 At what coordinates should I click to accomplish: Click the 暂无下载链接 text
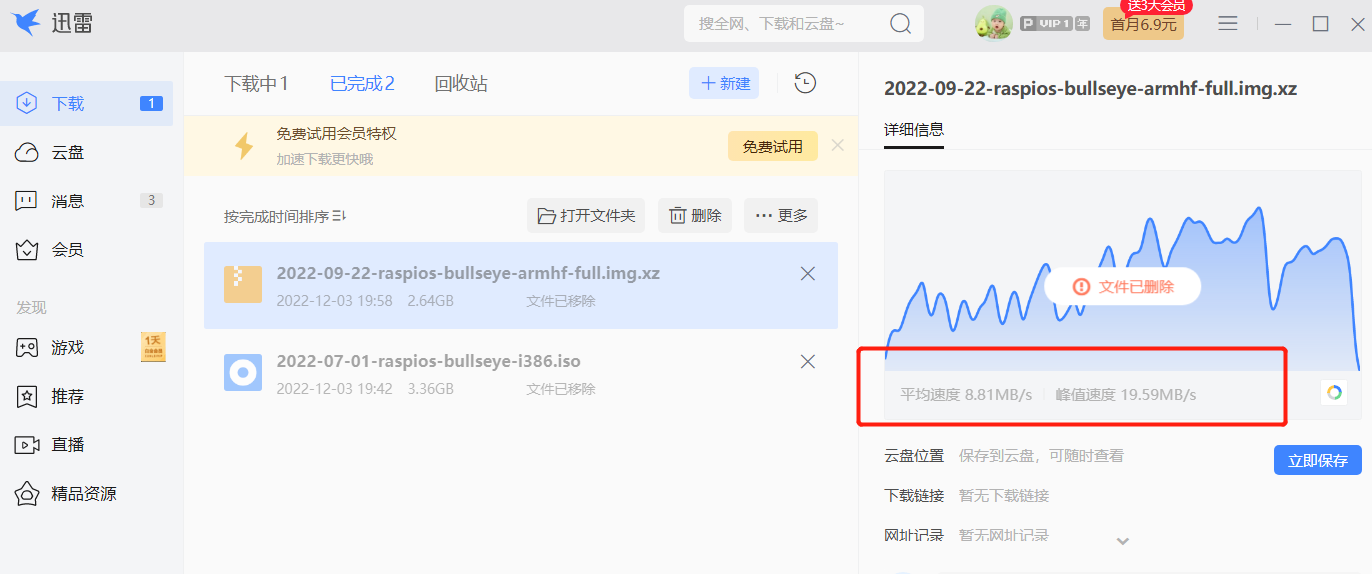click(1004, 496)
